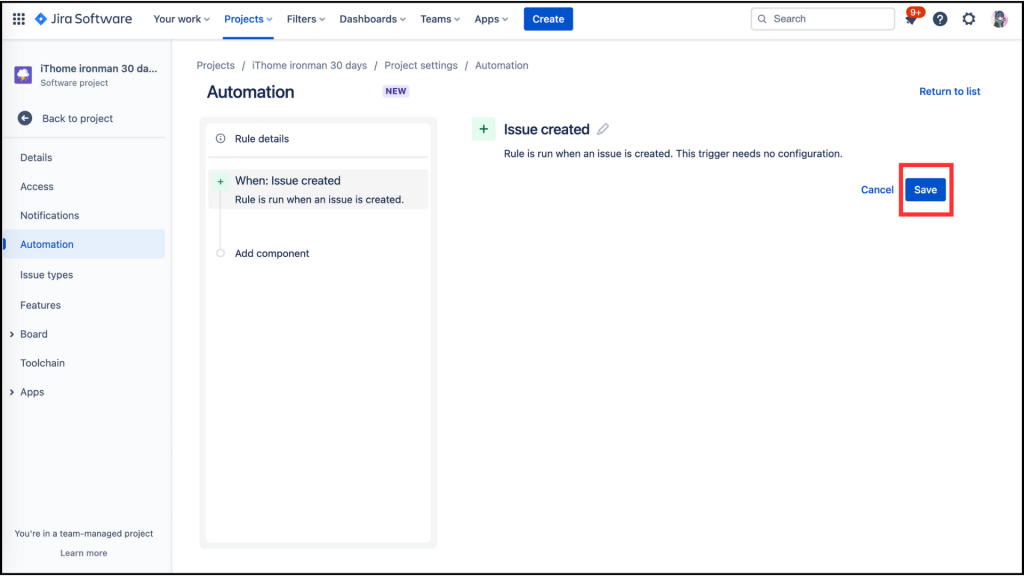Select Automation in the sidebar
Viewport: 1024px width, 576px height.
coord(84,244)
